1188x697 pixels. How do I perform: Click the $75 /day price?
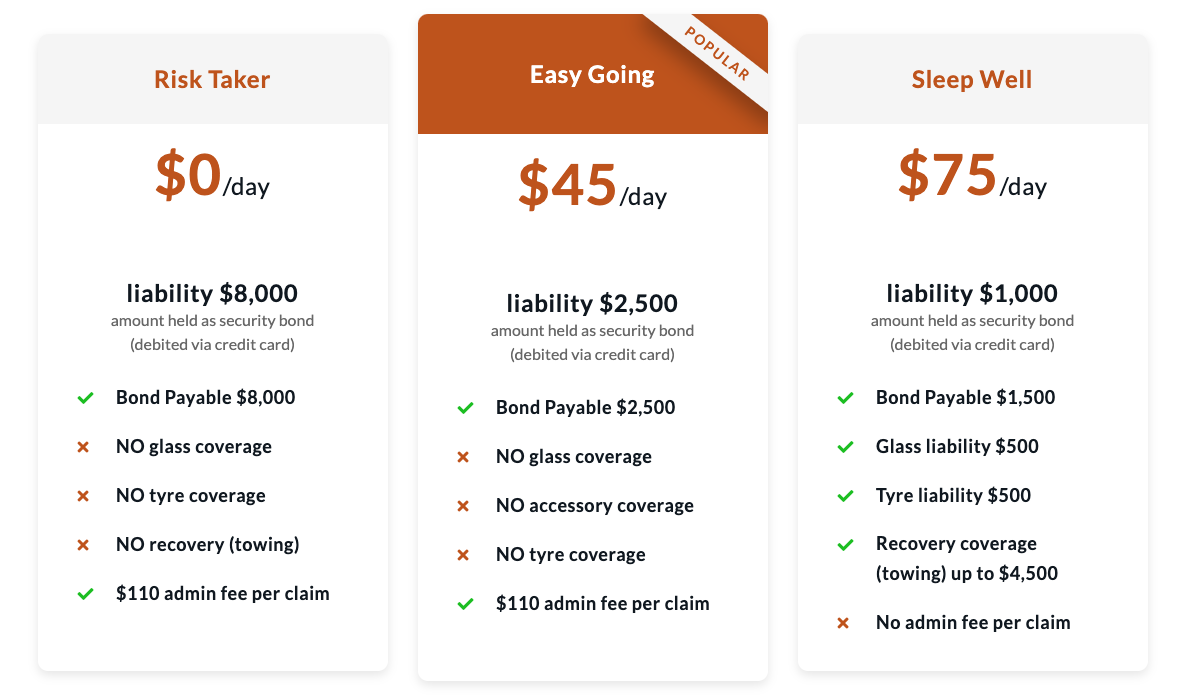coord(972,177)
